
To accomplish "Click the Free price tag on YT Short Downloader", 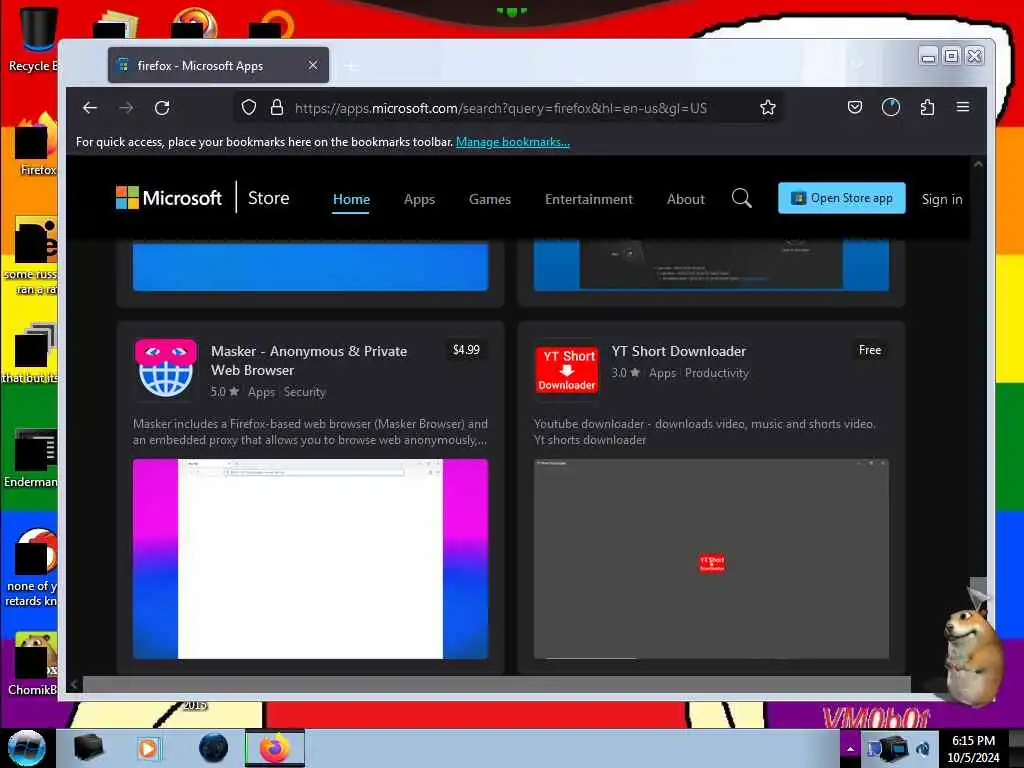I will pos(870,350).
